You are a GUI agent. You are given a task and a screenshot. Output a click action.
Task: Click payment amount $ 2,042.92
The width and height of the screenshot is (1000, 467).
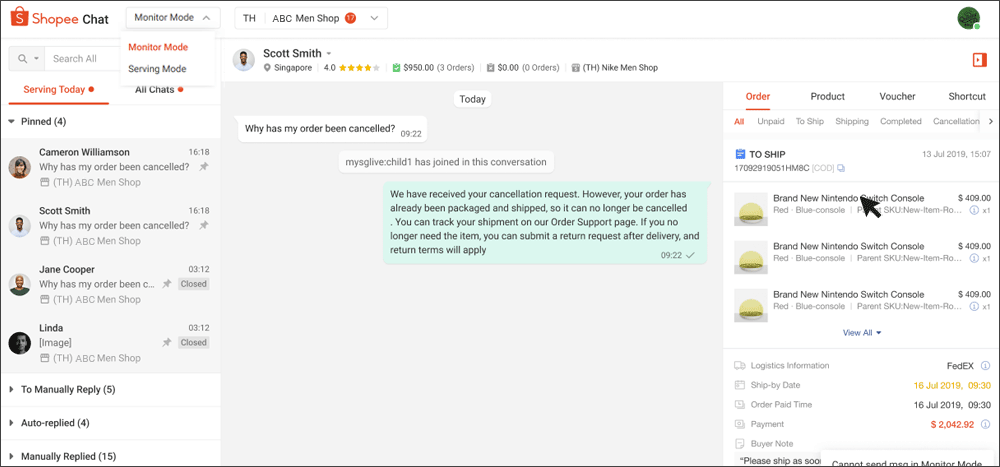click(x=952, y=424)
